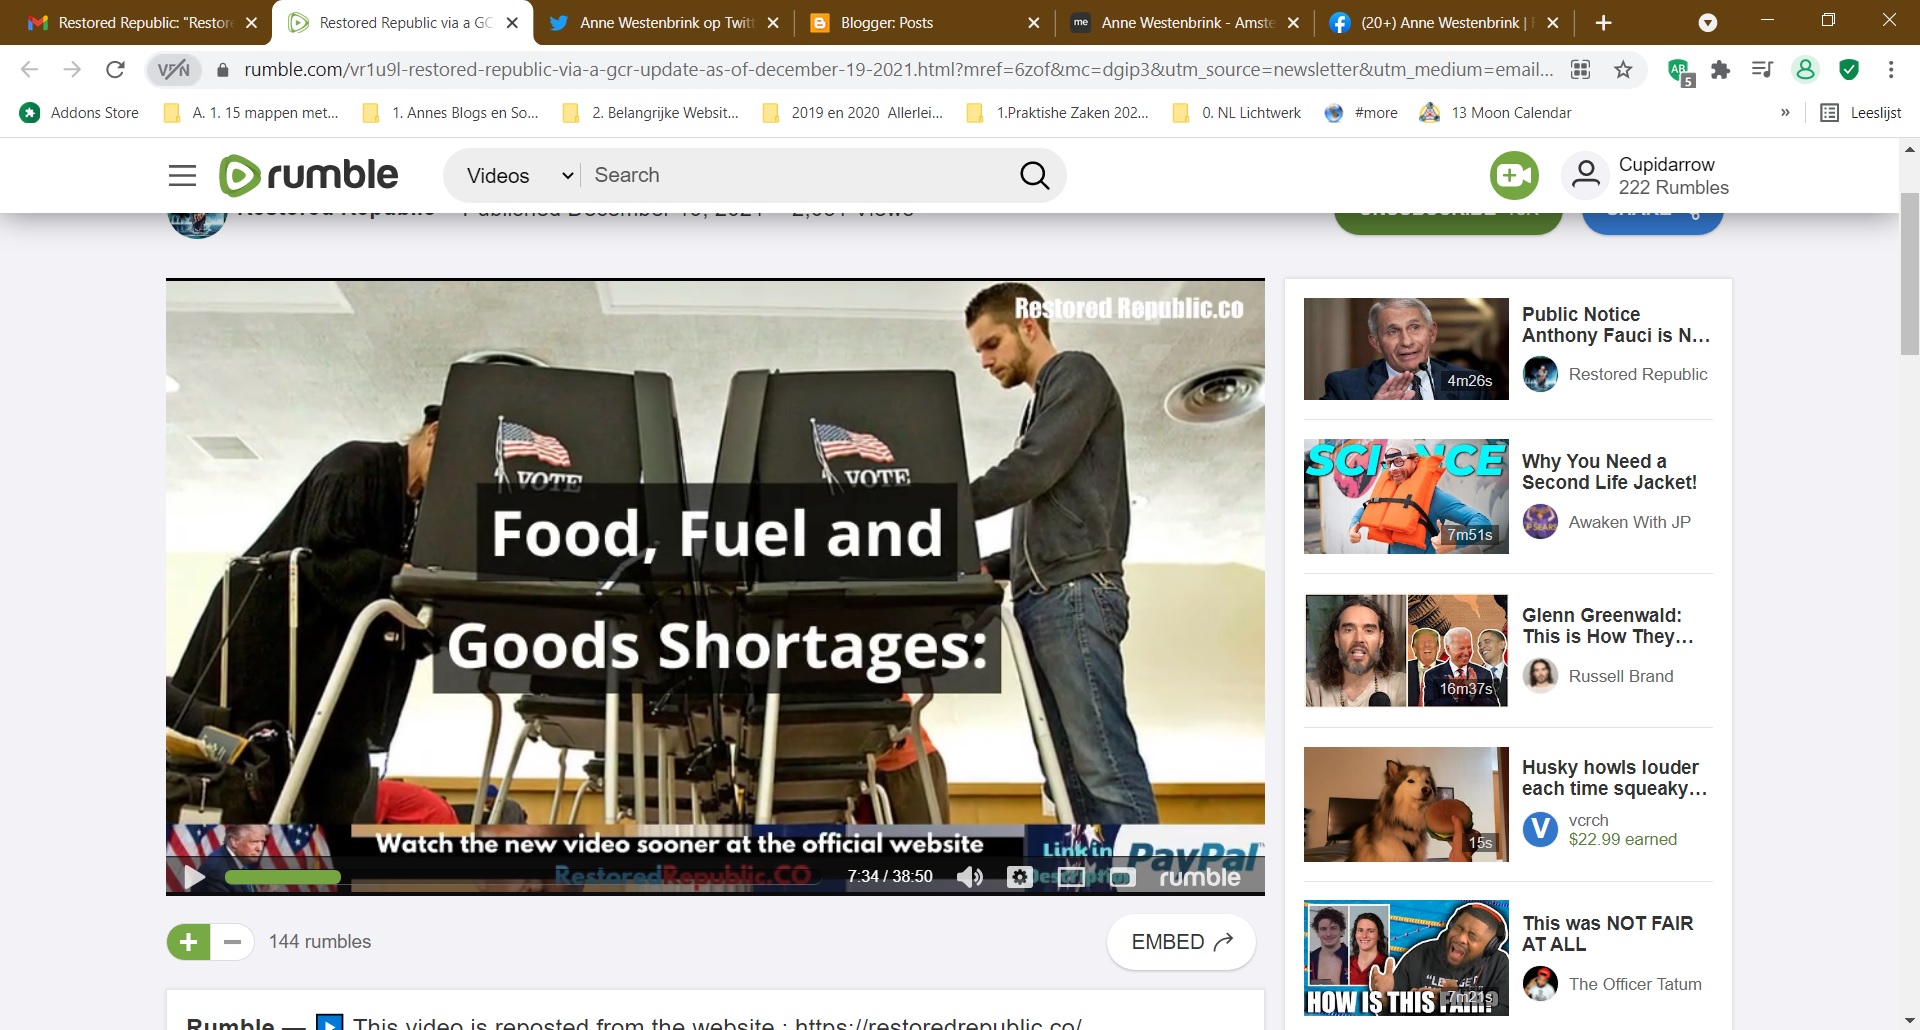Open the Chrome extensions puzzle icon

tap(1720, 69)
